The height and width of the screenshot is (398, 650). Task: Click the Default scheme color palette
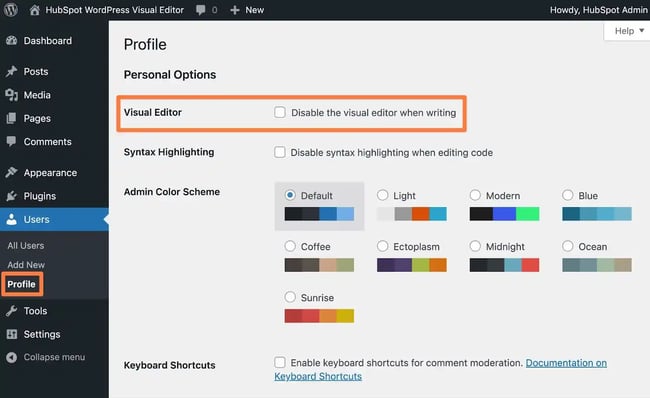(319, 214)
